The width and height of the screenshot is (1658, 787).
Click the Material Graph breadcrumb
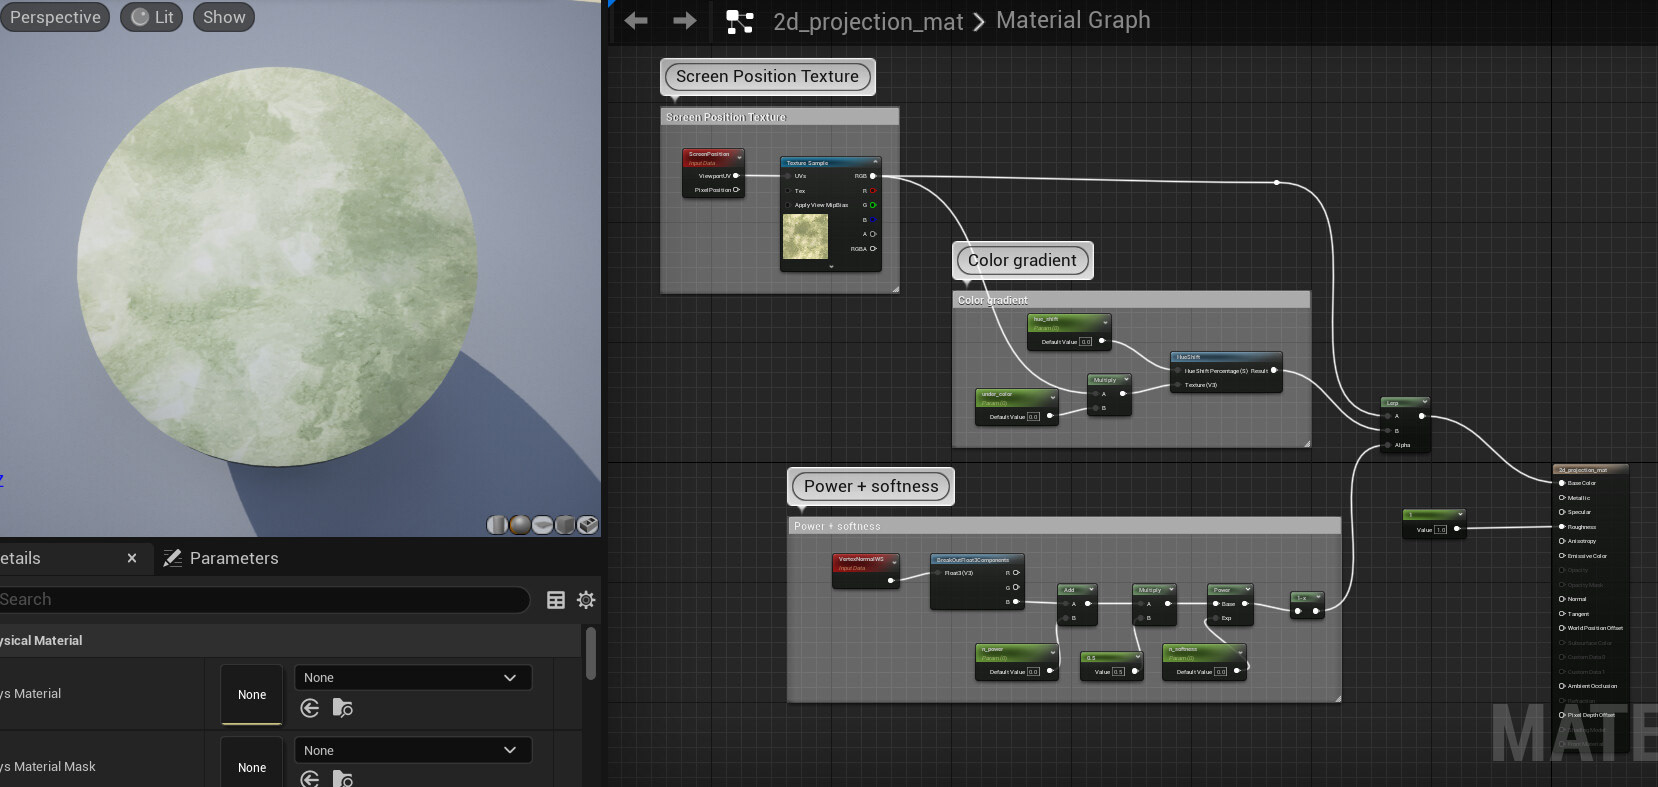[1073, 20]
